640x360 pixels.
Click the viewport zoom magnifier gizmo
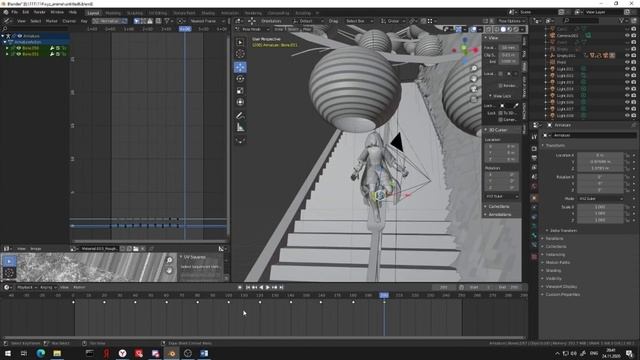pyautogui.click(x=474, y=69)
